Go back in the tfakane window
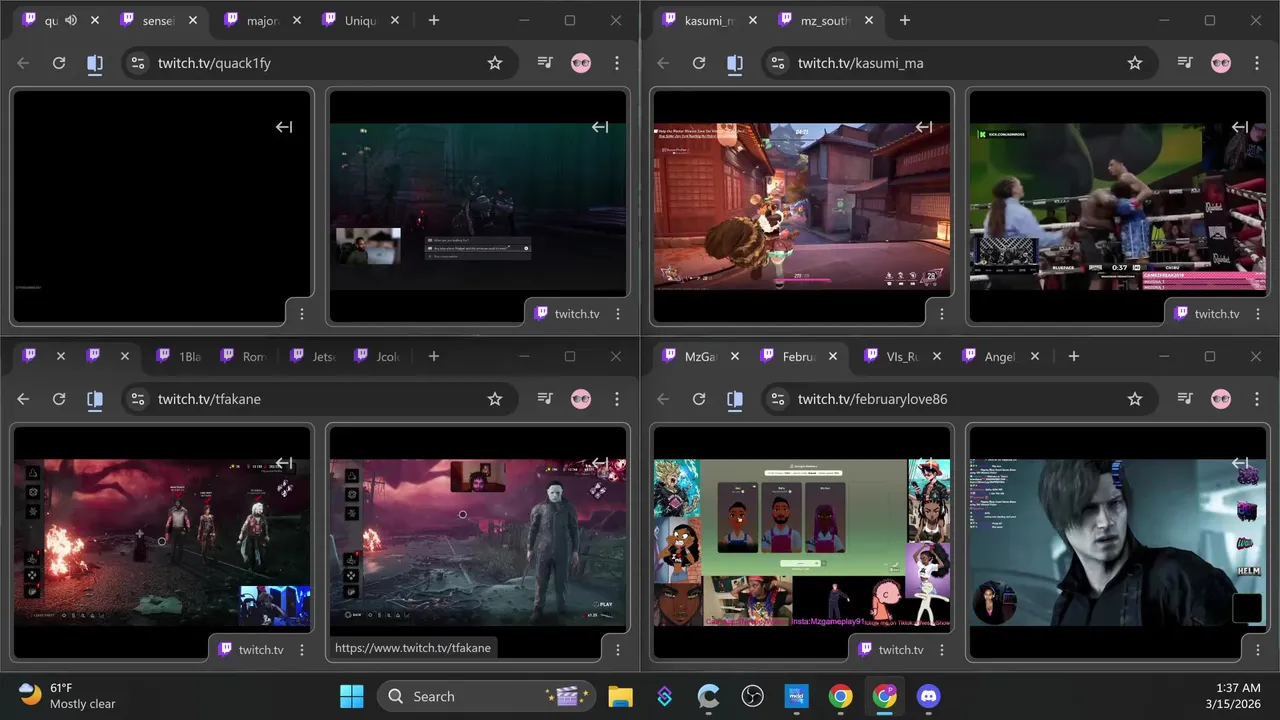The height and width of the screenshot is (720, 1280). pyautogui.click(x=23, y=399)
